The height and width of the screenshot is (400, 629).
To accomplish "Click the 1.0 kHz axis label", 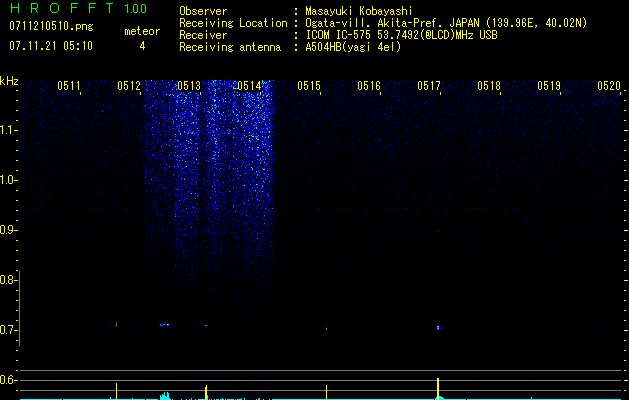I will tap(8, 180).
